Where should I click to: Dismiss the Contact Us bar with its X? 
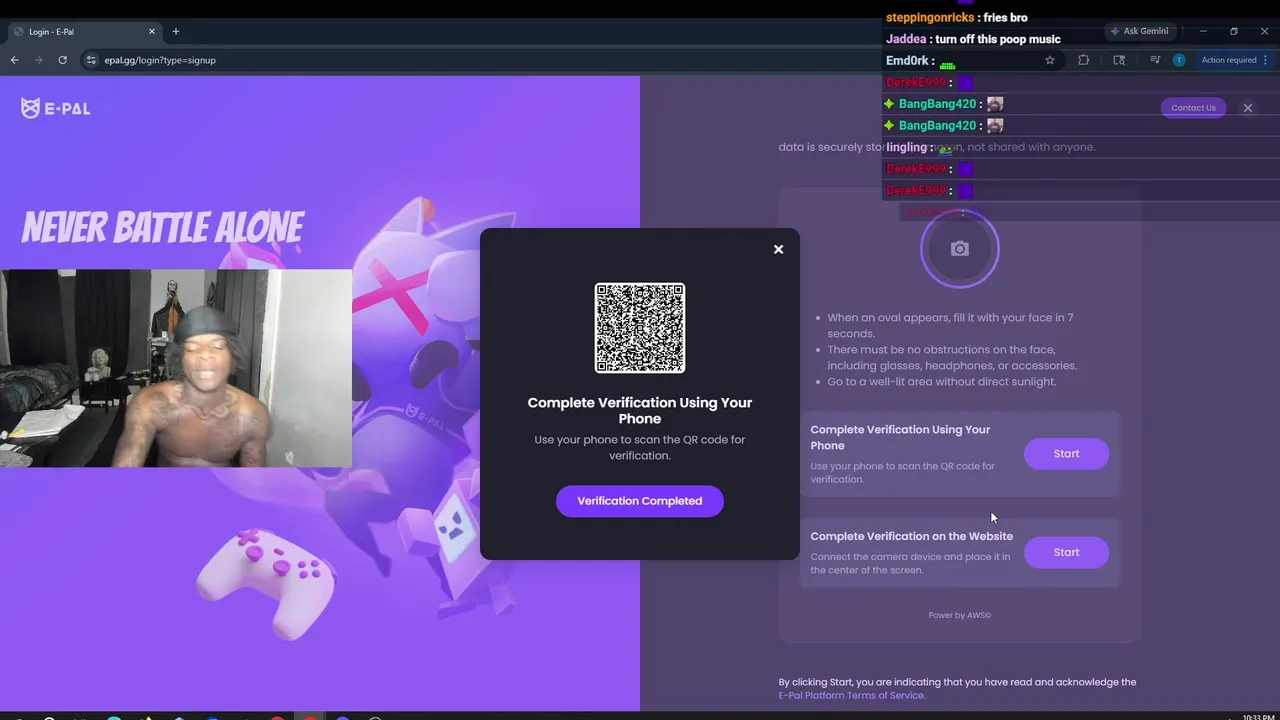[x=1247, y=108]
